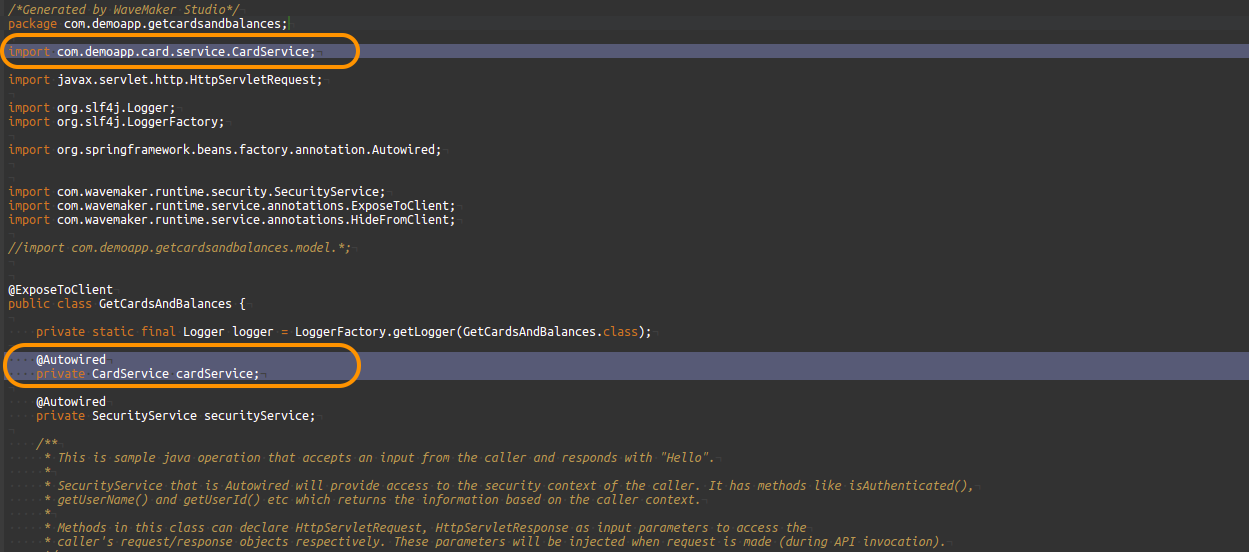Click the "Generated by WaveMaker Studio" comment
This screenshot has width=1249, height=552.
point(125,9)
